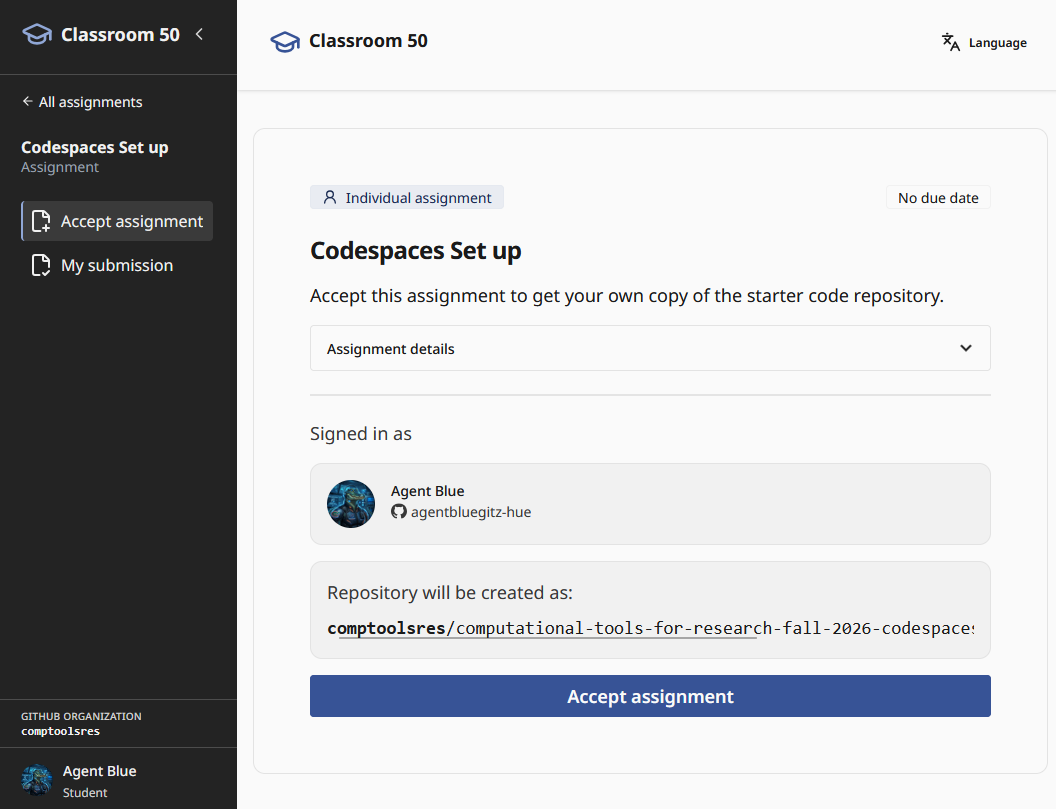Image resolution: width=1056 pixels, height=809 pixels.
Task: Click Agent Blue avatar in sidebar footer
Action: pyautogui.click(x=36, y=780)
